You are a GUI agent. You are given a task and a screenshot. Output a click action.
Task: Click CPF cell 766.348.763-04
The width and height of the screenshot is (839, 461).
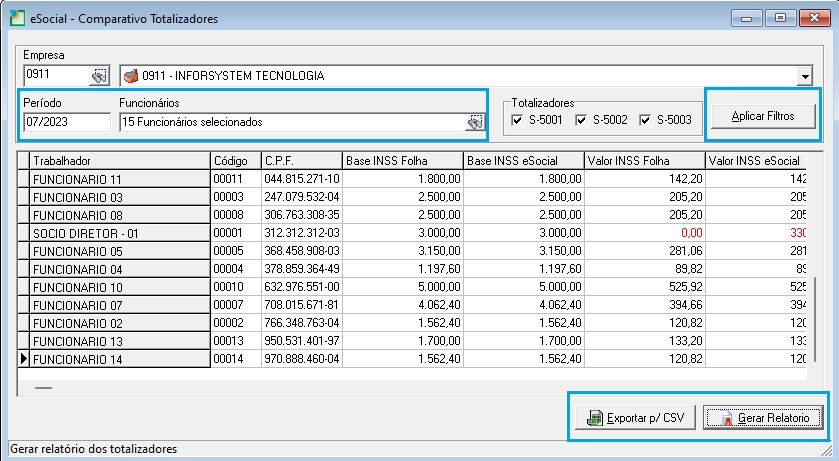tap(302, 324)
